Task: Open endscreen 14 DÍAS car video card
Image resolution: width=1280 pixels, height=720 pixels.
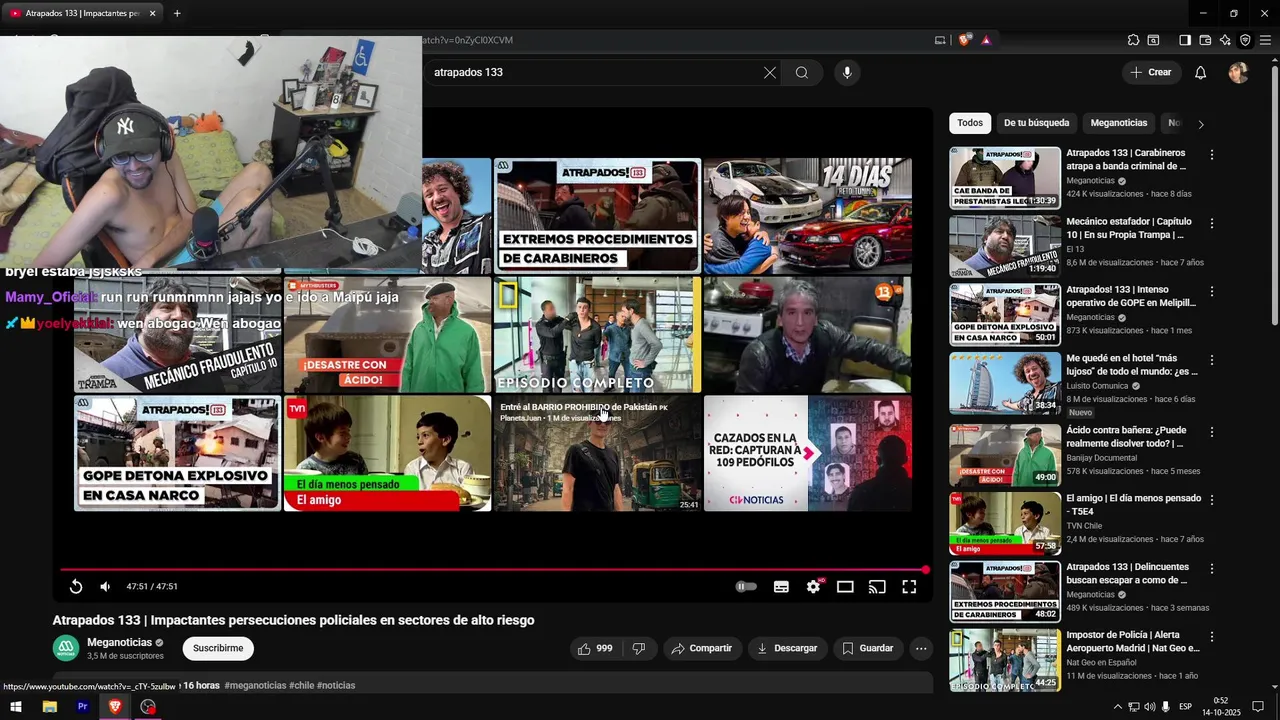Action: pos(808,215)
